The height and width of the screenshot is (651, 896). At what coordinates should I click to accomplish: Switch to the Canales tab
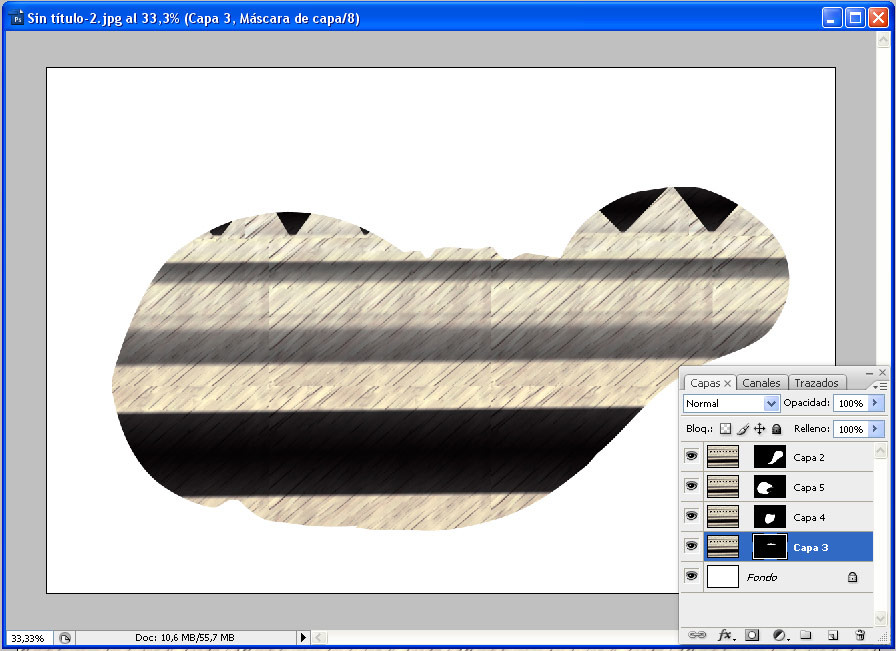tap(761, 383)
